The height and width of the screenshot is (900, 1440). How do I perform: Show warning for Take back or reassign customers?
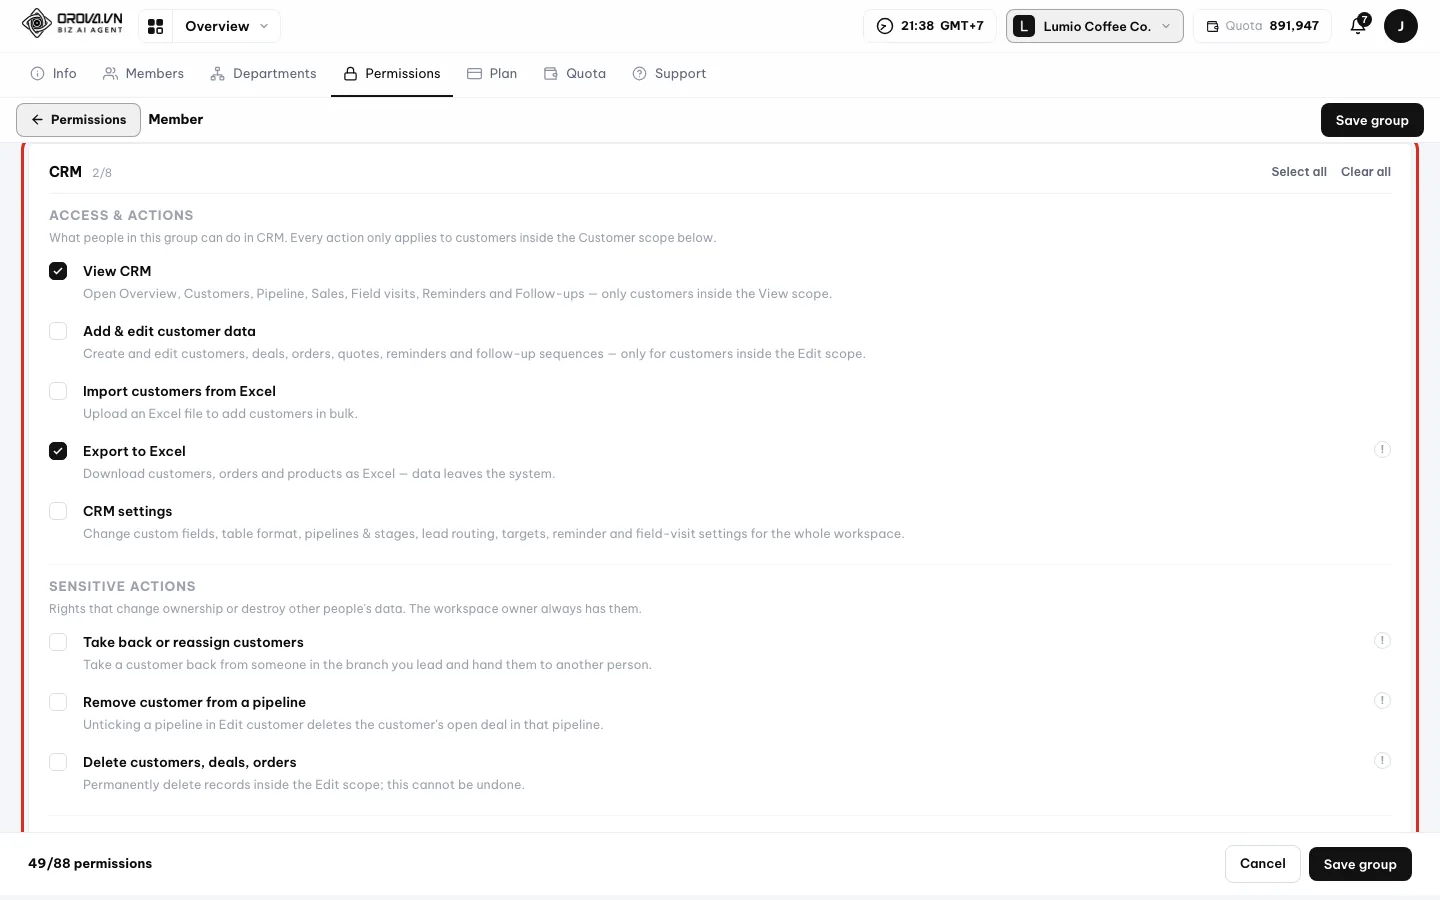click(1382, 641)
